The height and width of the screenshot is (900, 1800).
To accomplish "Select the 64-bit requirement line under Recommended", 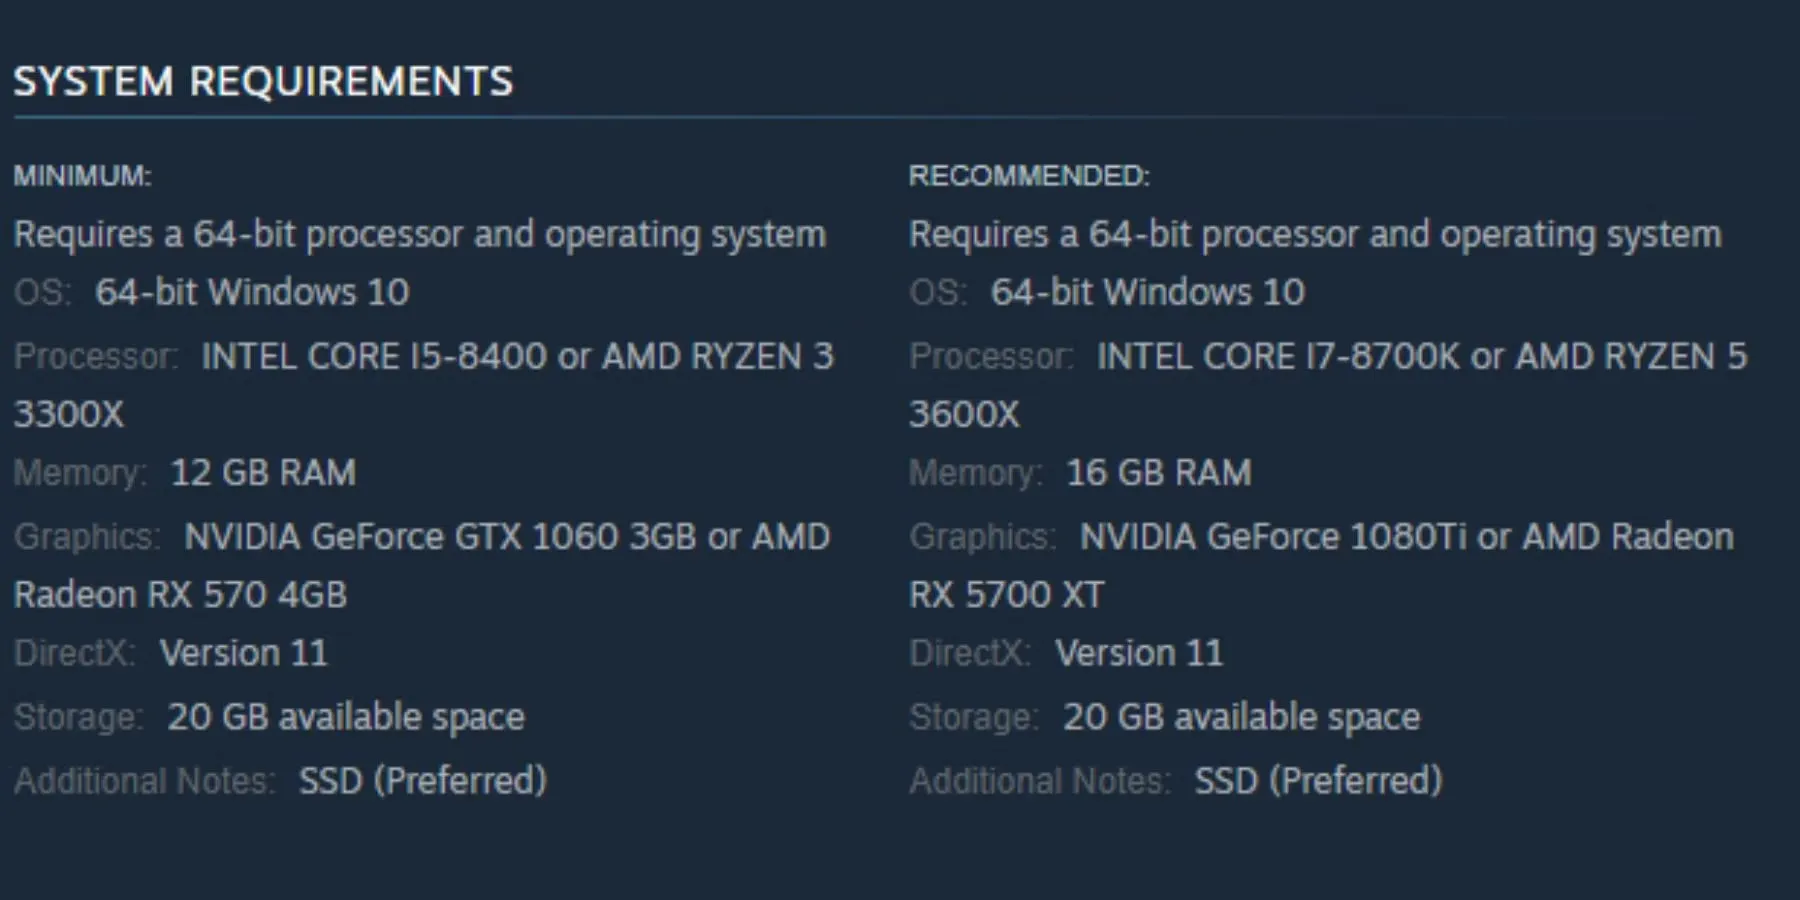I will pyautogui.click(x=1315, y=234).
